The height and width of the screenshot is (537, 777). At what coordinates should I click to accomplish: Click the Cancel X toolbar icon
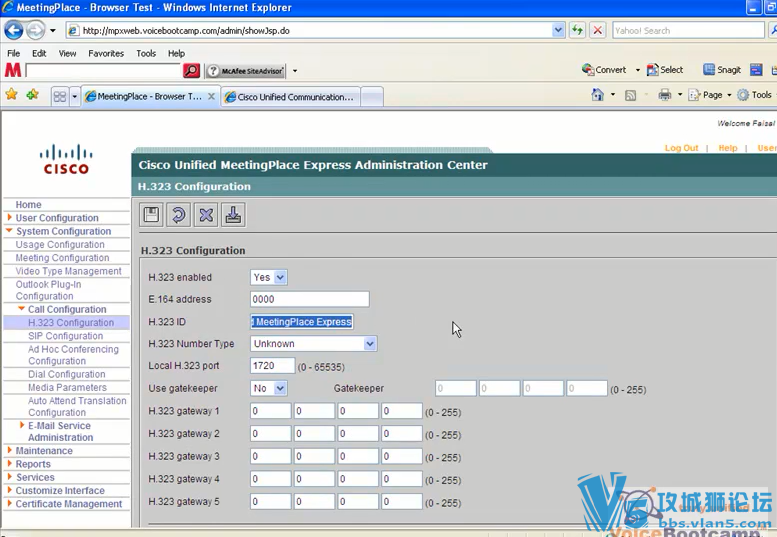coord(206,215)
